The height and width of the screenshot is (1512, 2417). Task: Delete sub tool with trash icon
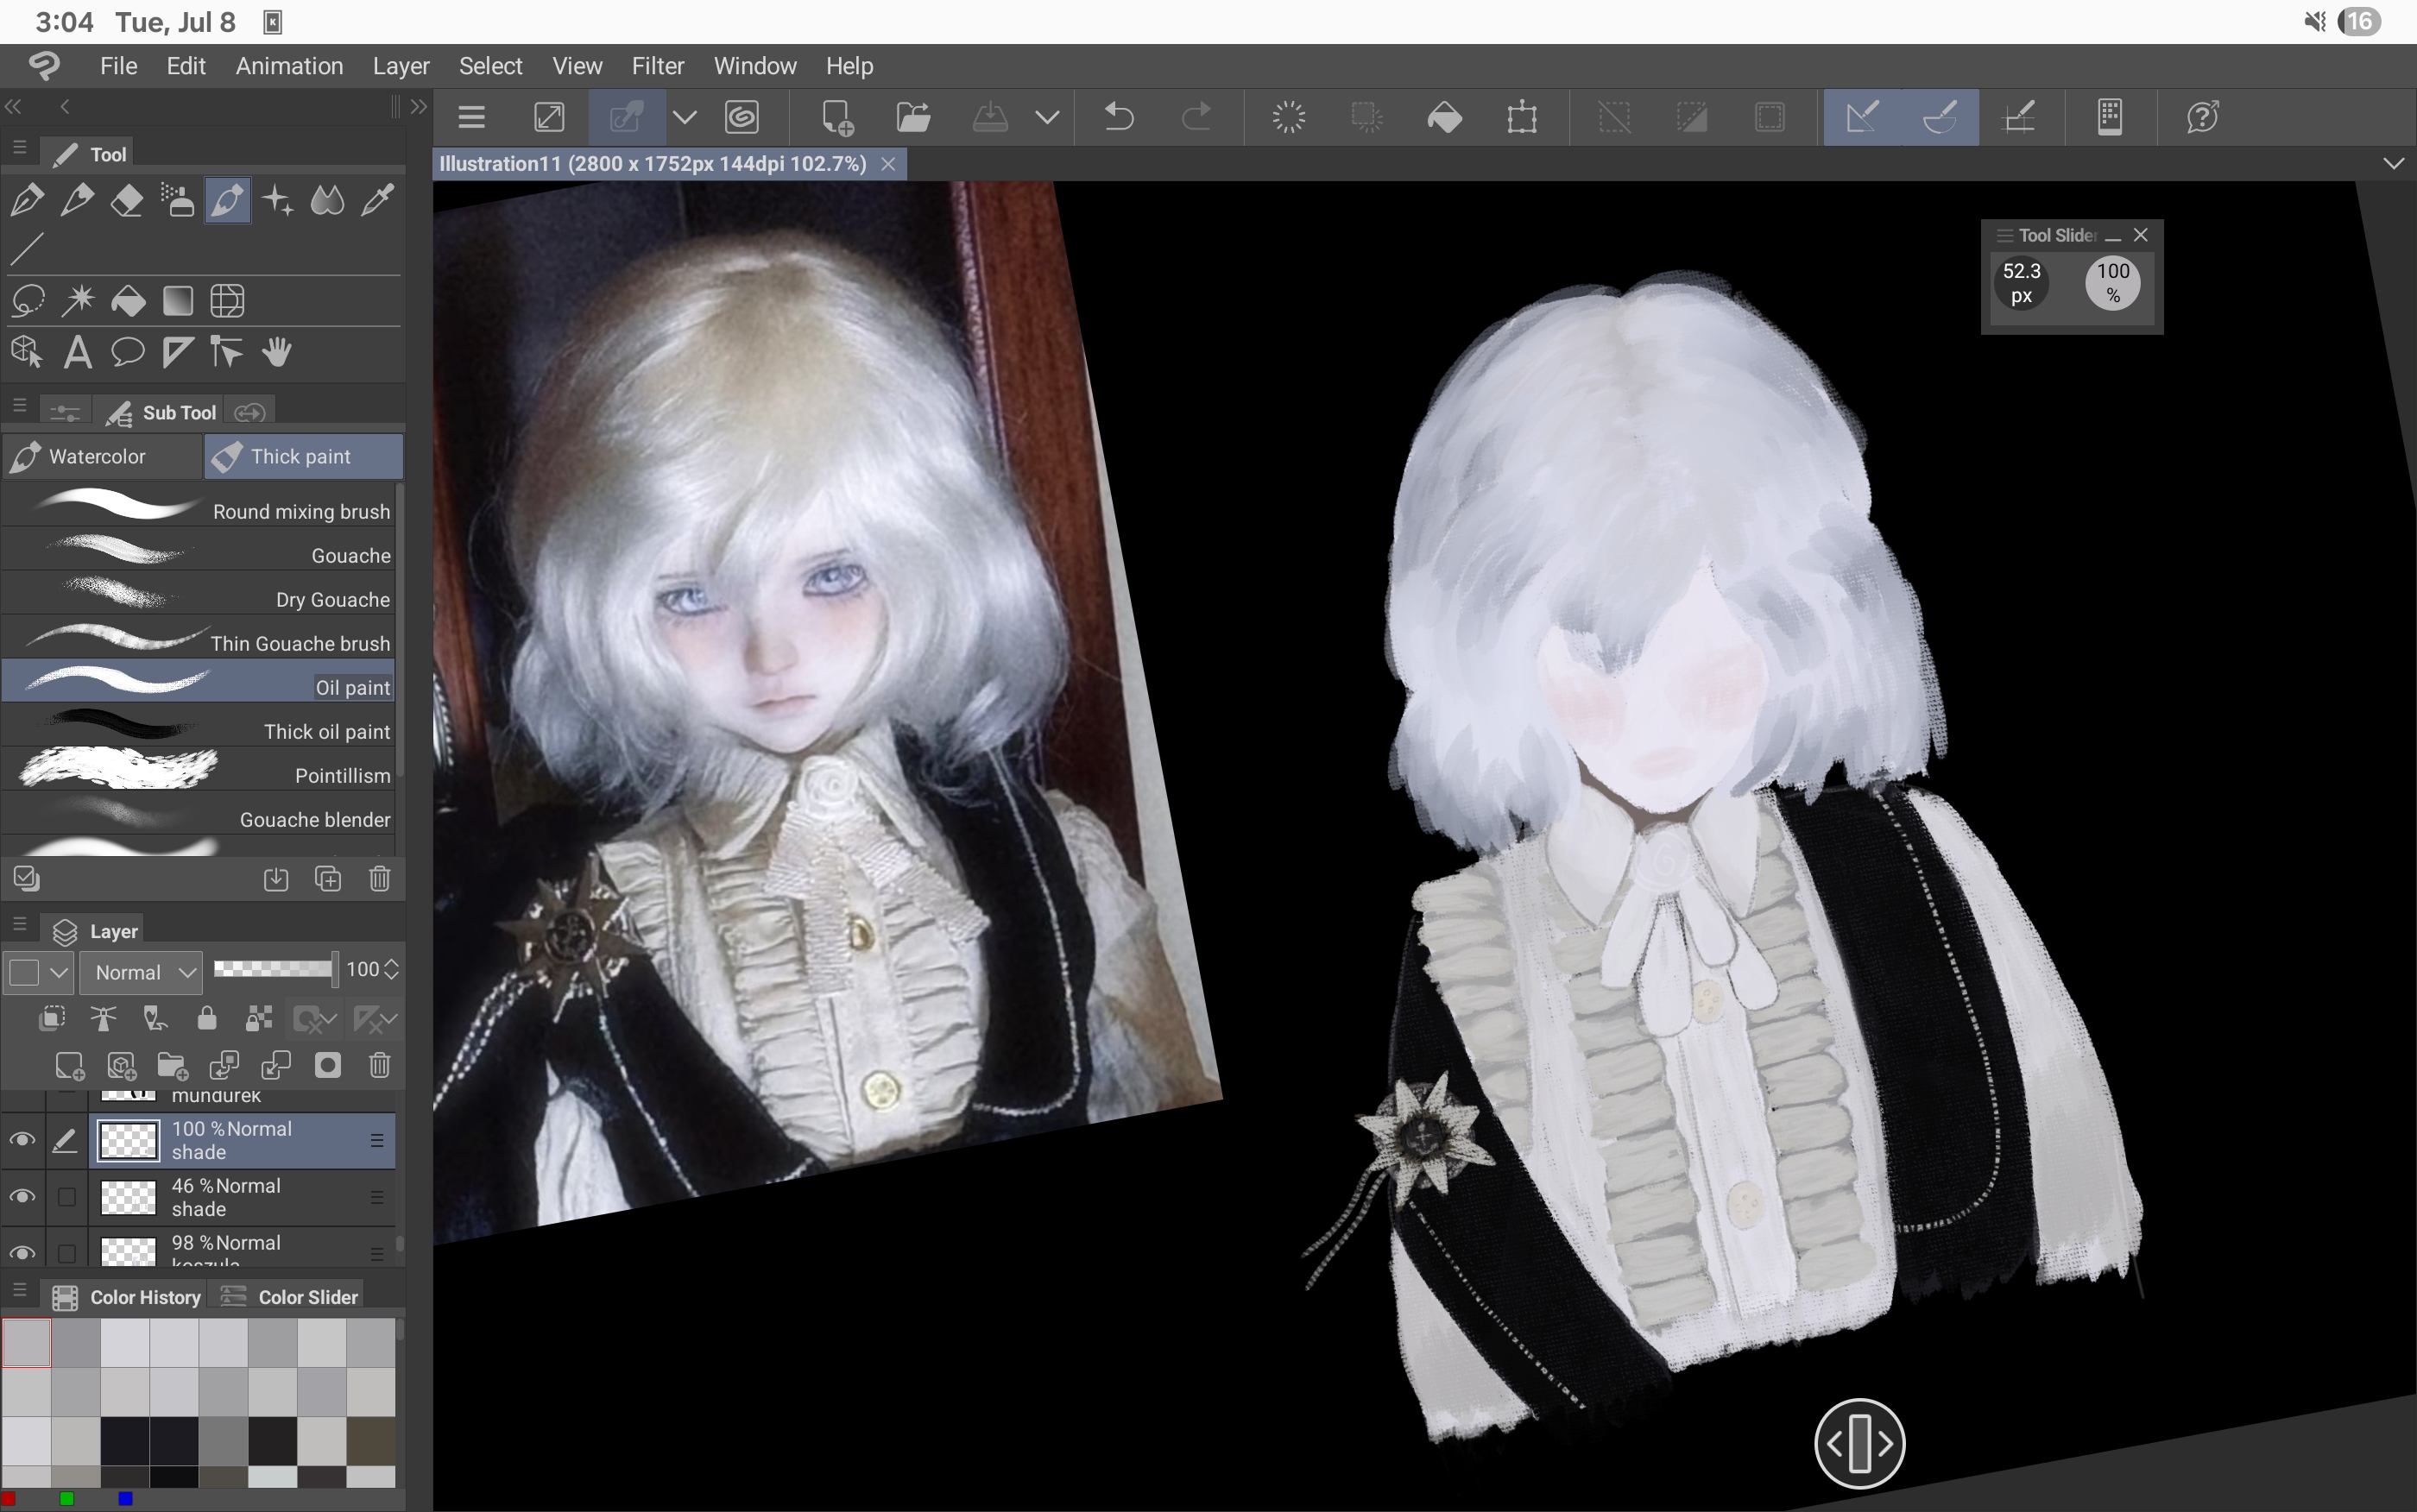(380, 879)
